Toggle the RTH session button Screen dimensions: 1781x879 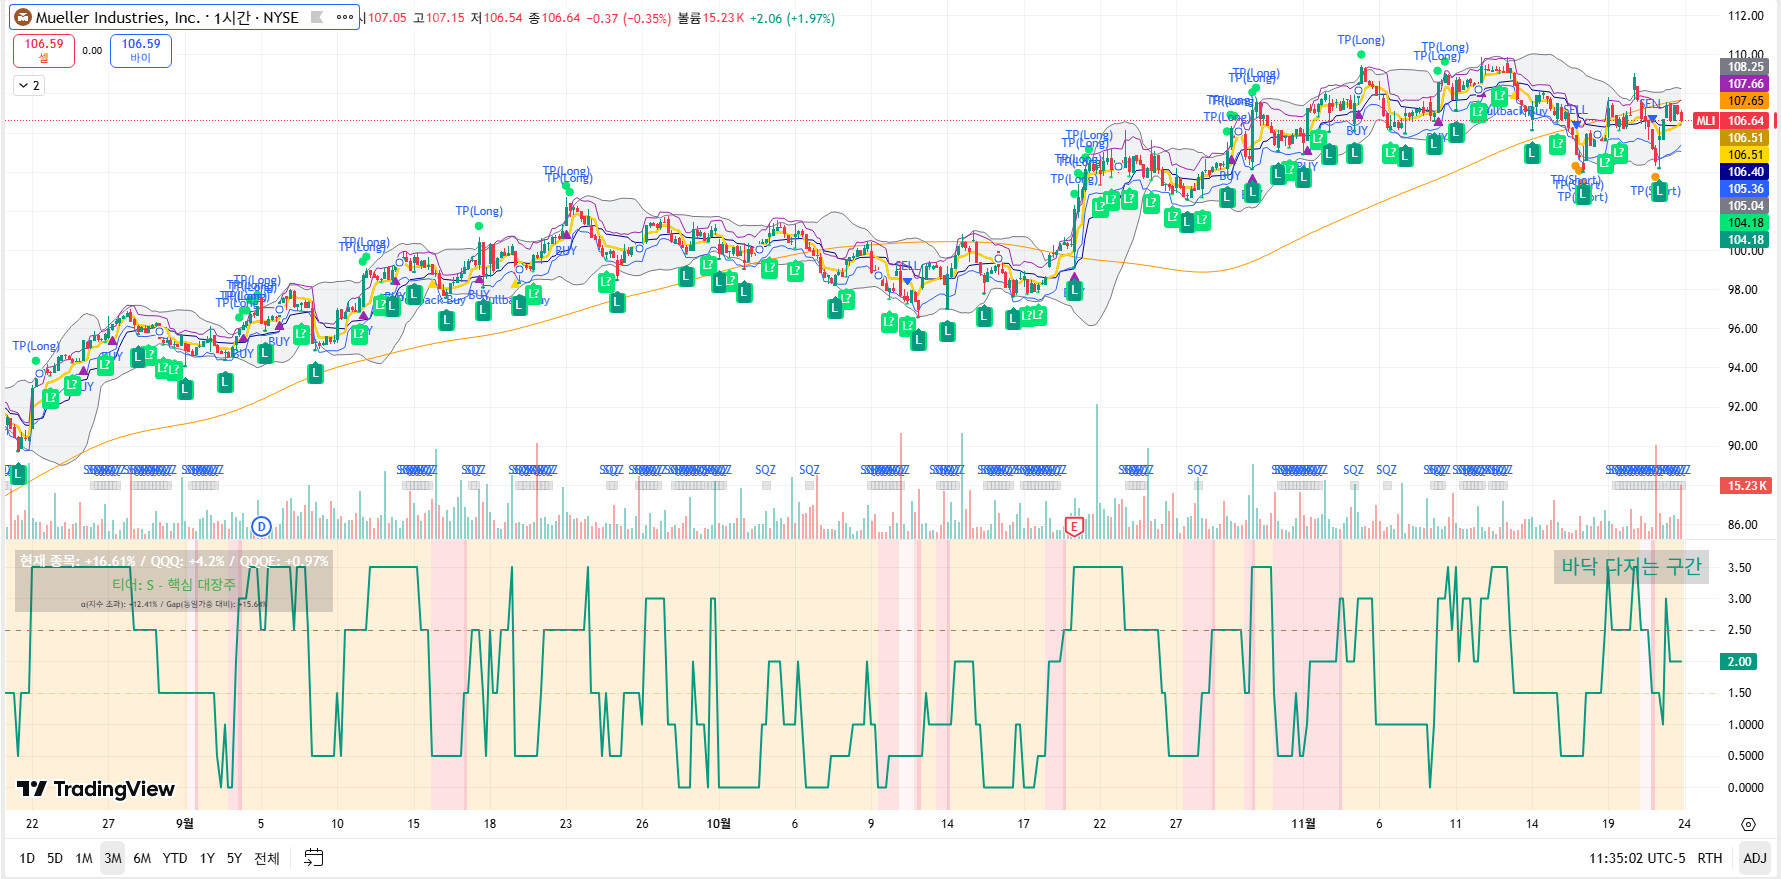(x=1710, y=858)
